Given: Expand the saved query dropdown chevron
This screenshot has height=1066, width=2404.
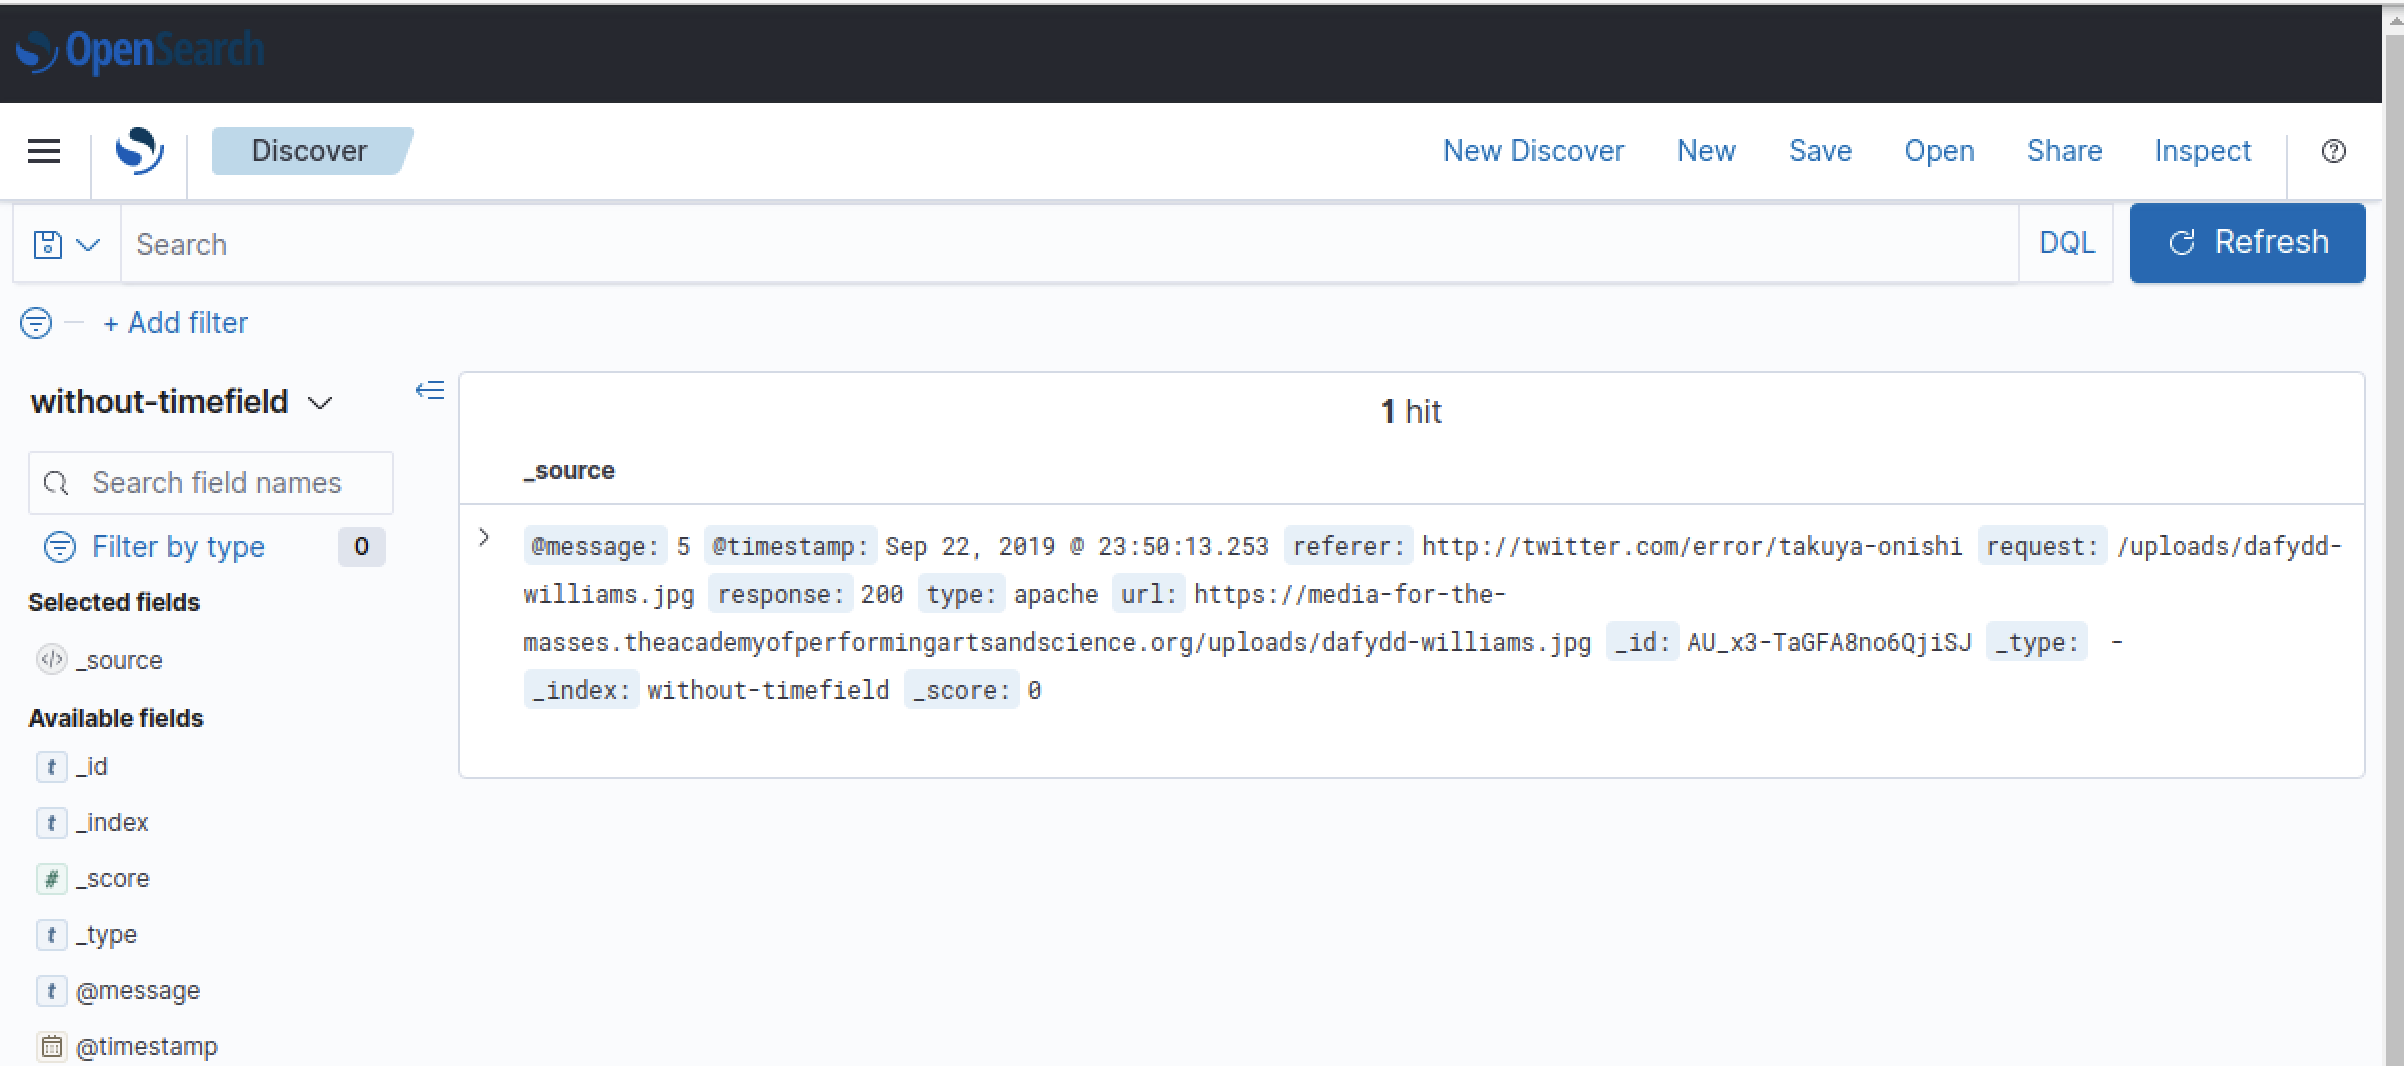Looking at the screenshot, I should 89,243.
